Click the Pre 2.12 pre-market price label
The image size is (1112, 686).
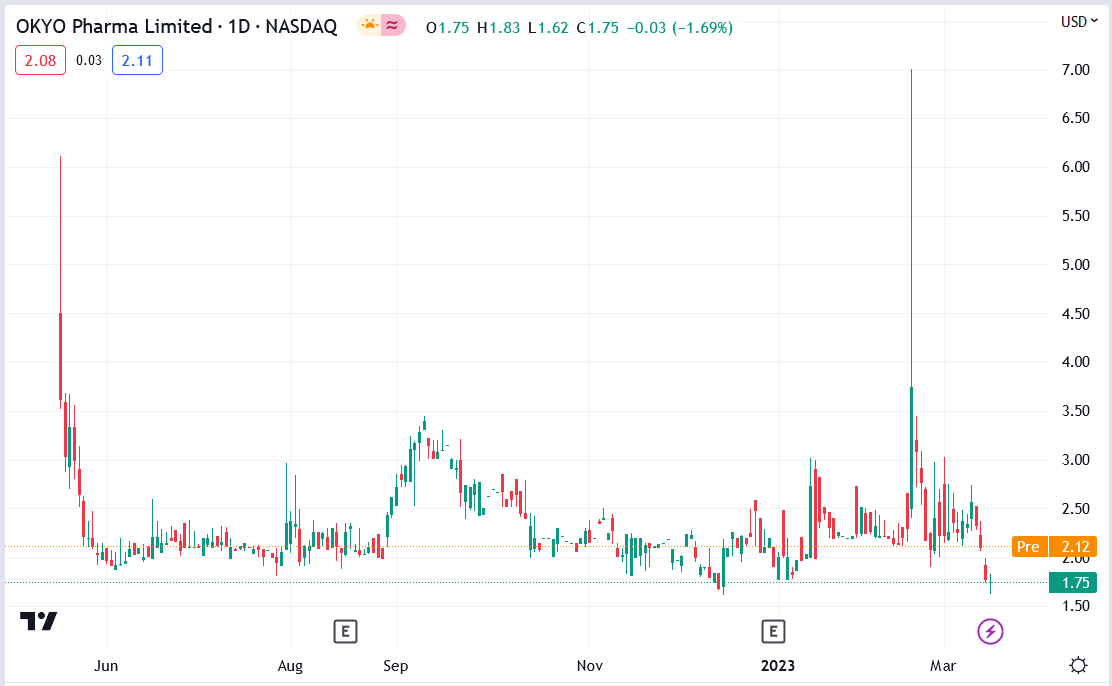pyautogui.click(x=1054, y=546)
